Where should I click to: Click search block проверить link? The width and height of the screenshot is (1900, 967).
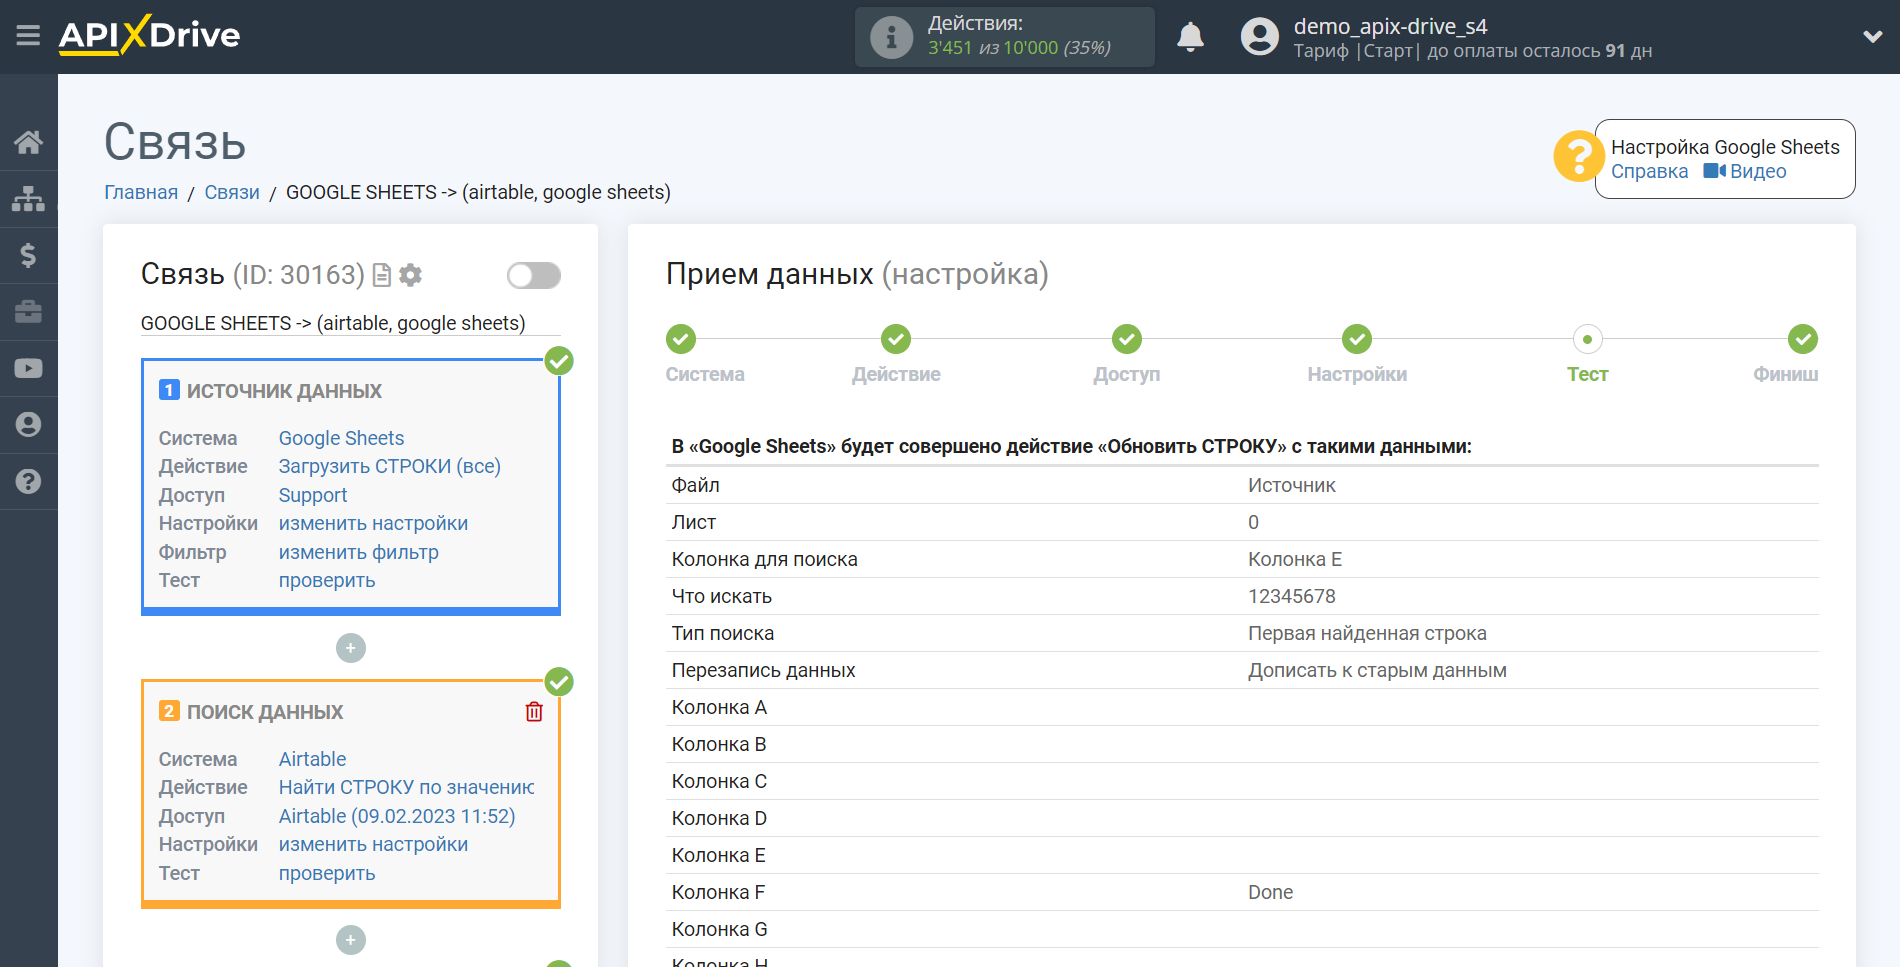[x=326, y=873]
